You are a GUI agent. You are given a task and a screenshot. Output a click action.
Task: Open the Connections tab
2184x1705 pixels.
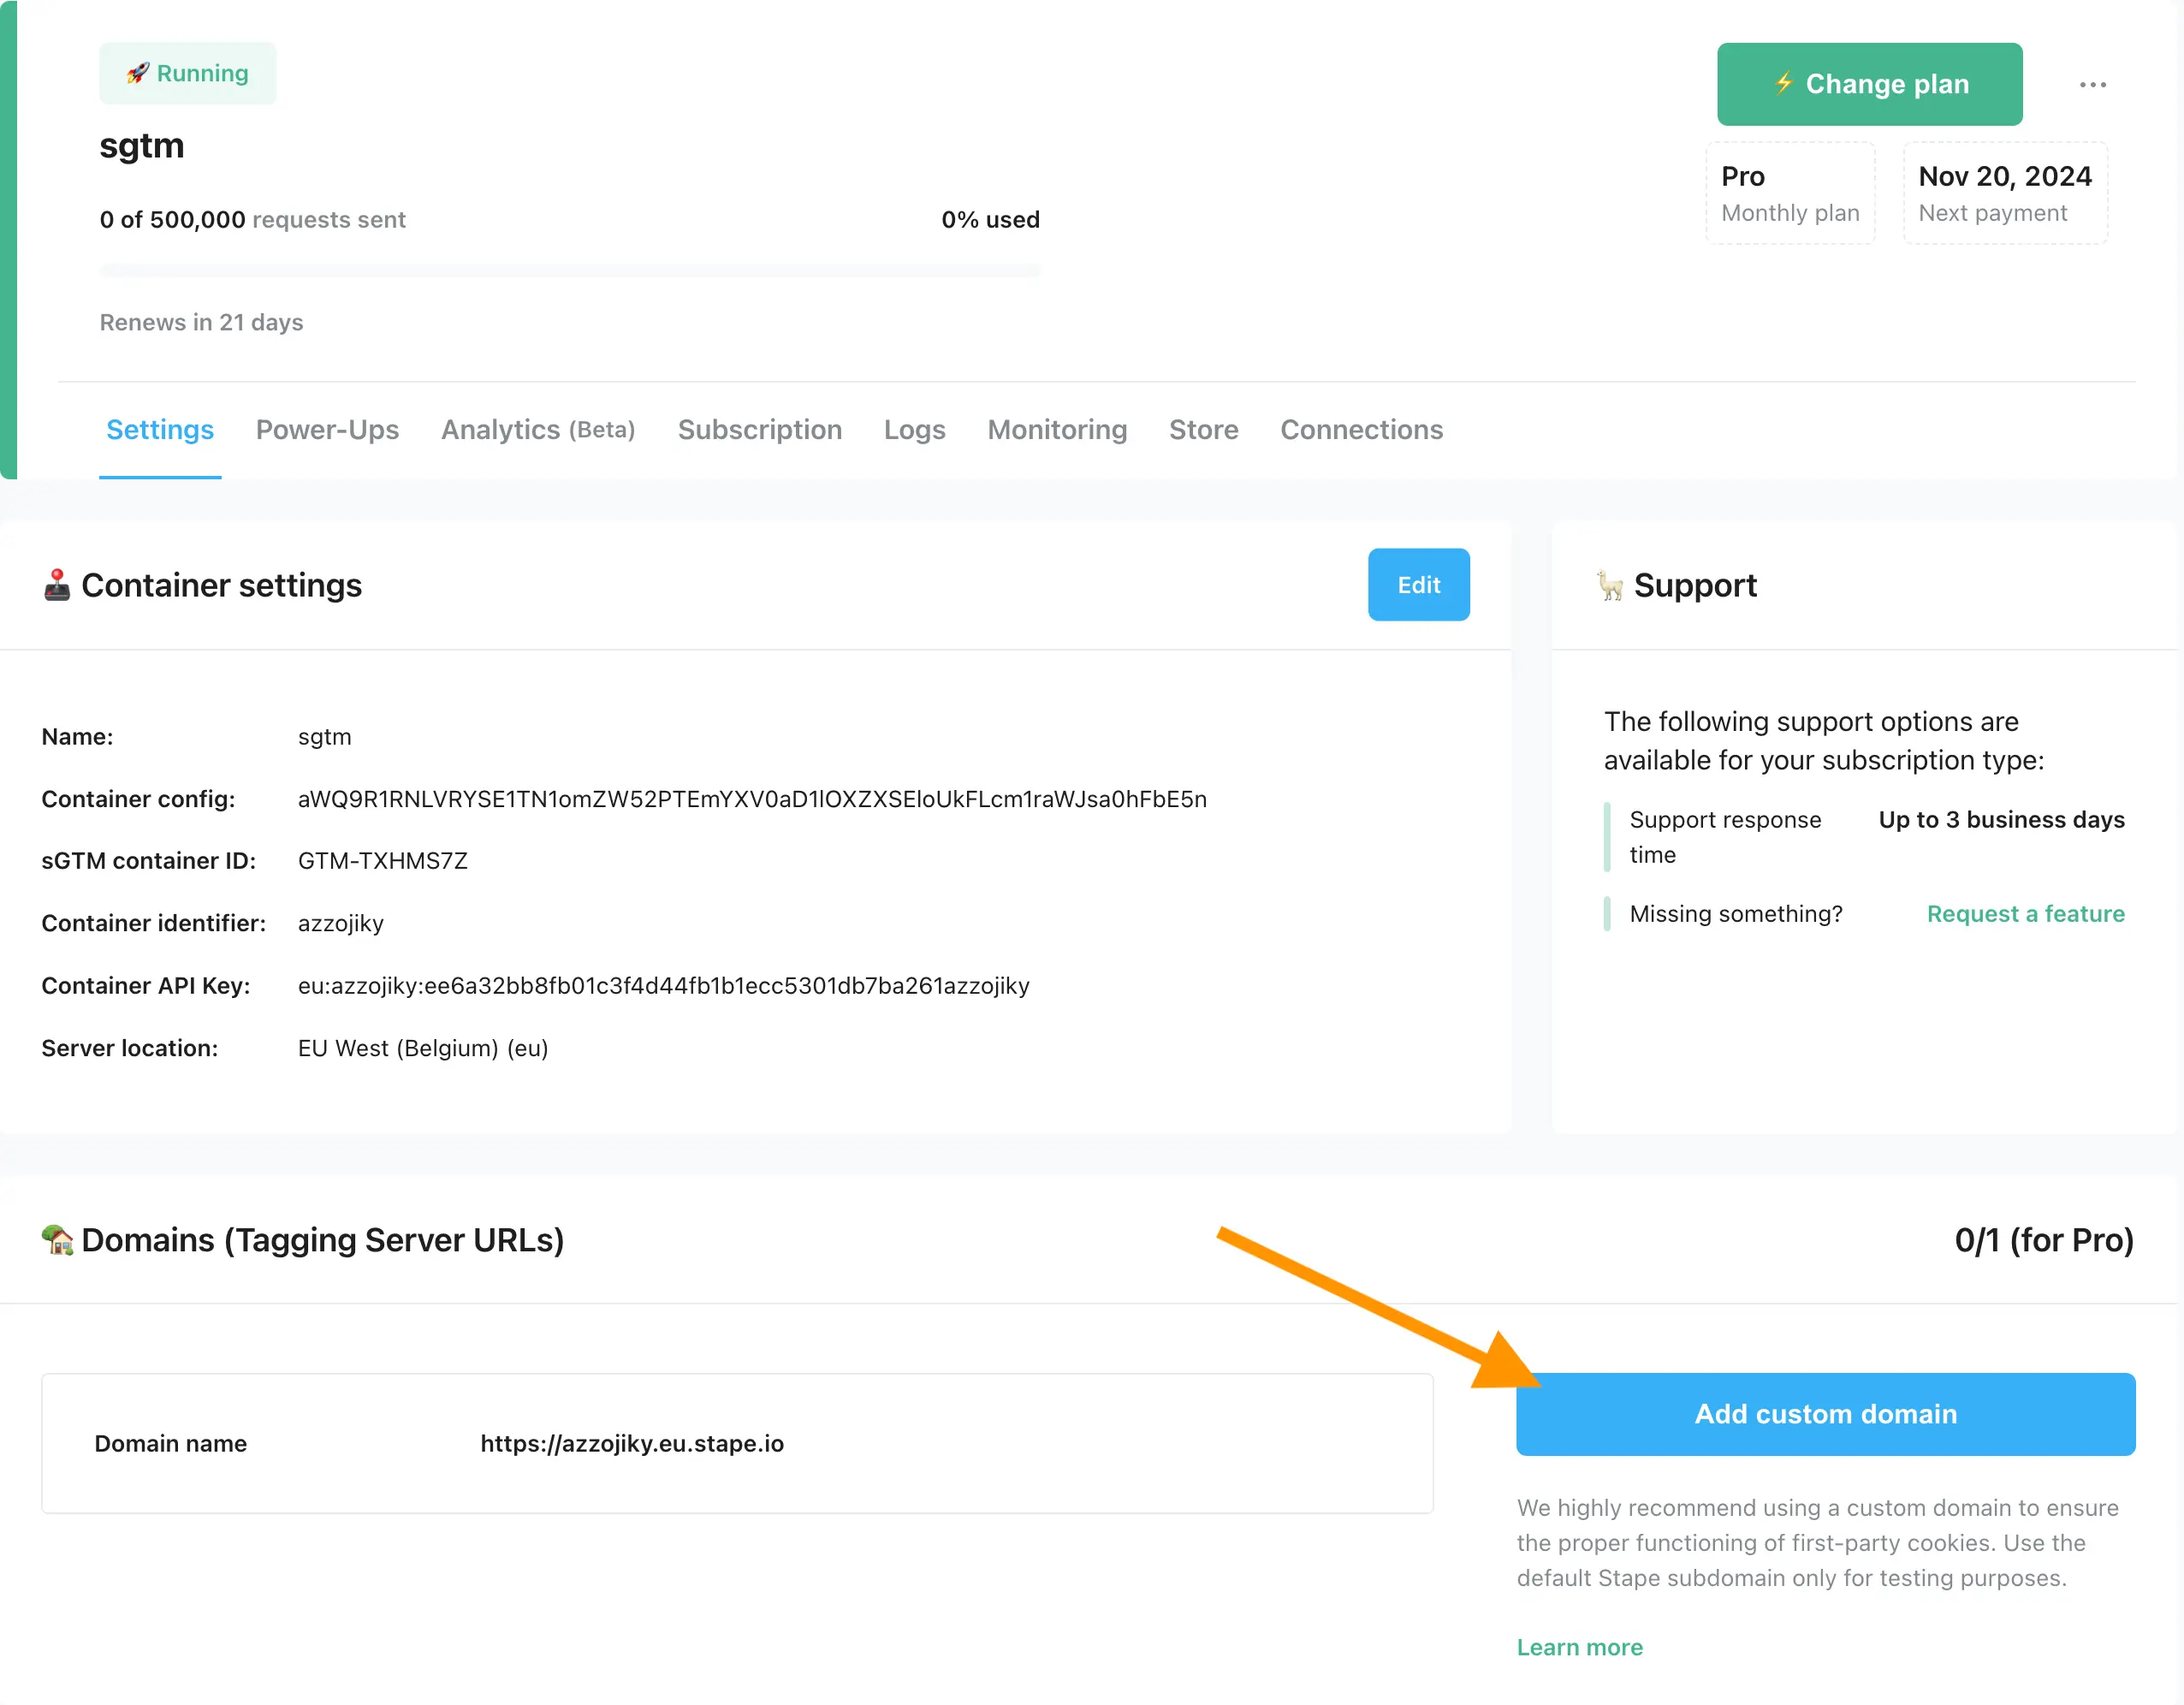pyautogui.click(x=1361, y=430)
